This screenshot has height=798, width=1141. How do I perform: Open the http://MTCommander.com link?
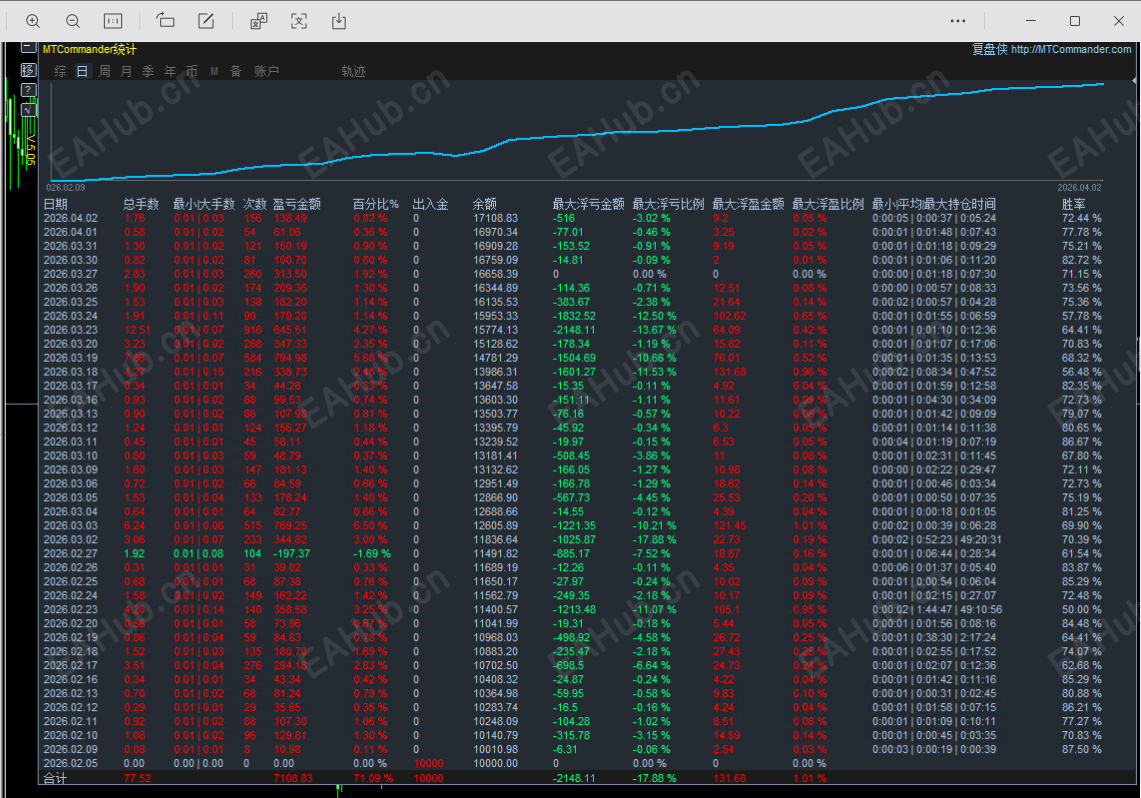[1070, 50]
